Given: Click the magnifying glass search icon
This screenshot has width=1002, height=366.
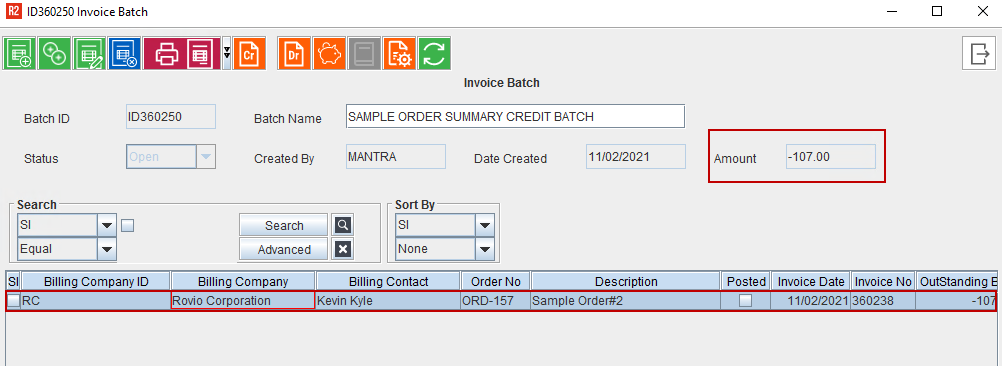Looking at the screenshot, I should (343, 225).
